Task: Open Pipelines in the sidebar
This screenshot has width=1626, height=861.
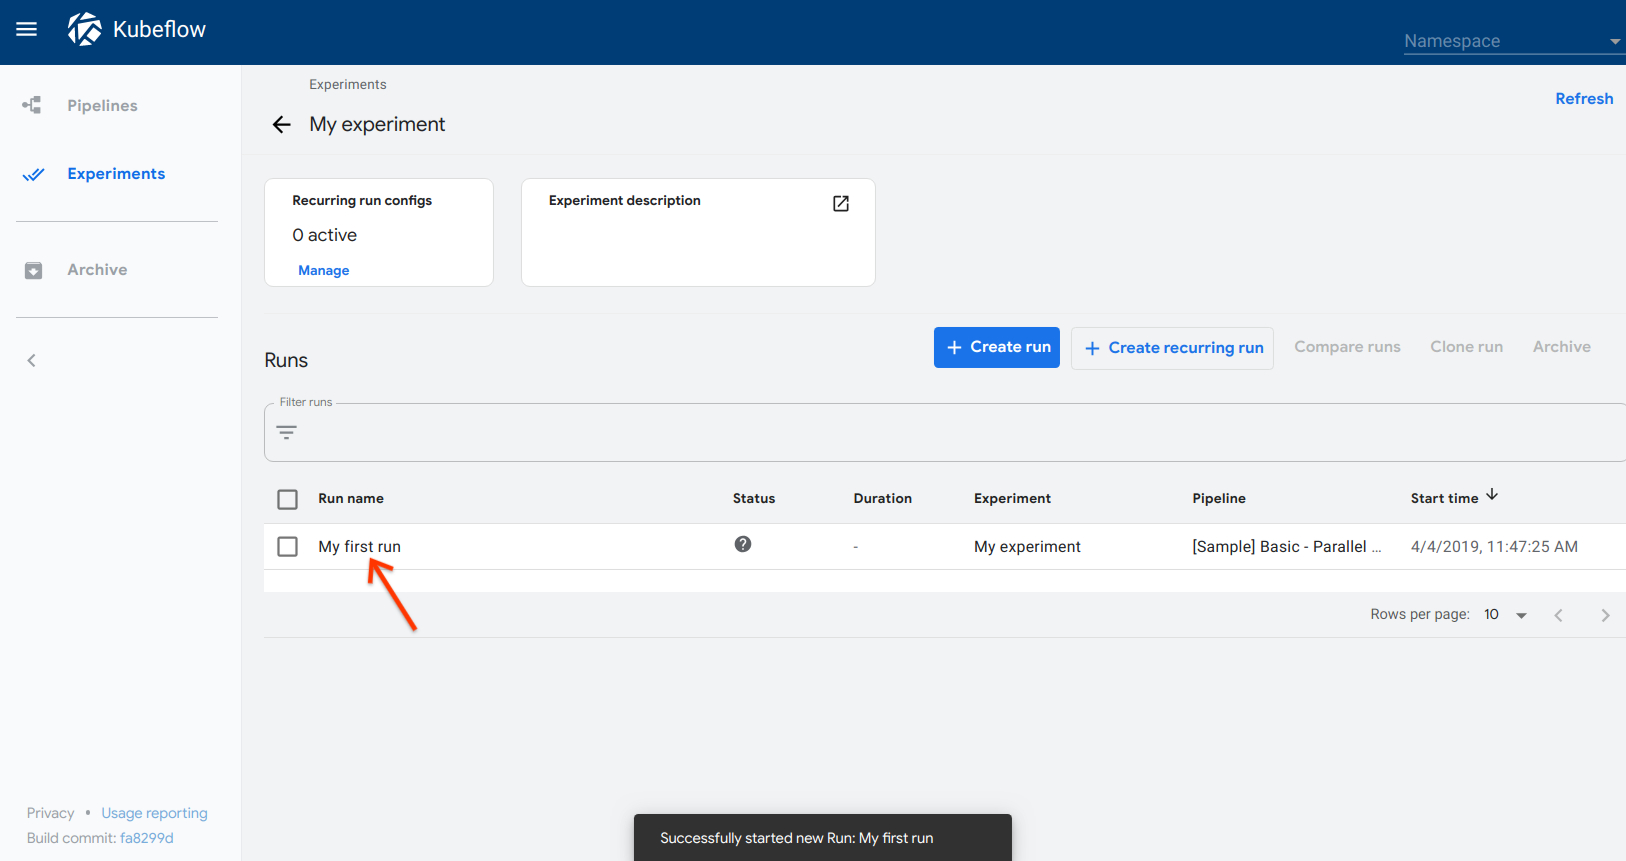Action: point(102,106)
